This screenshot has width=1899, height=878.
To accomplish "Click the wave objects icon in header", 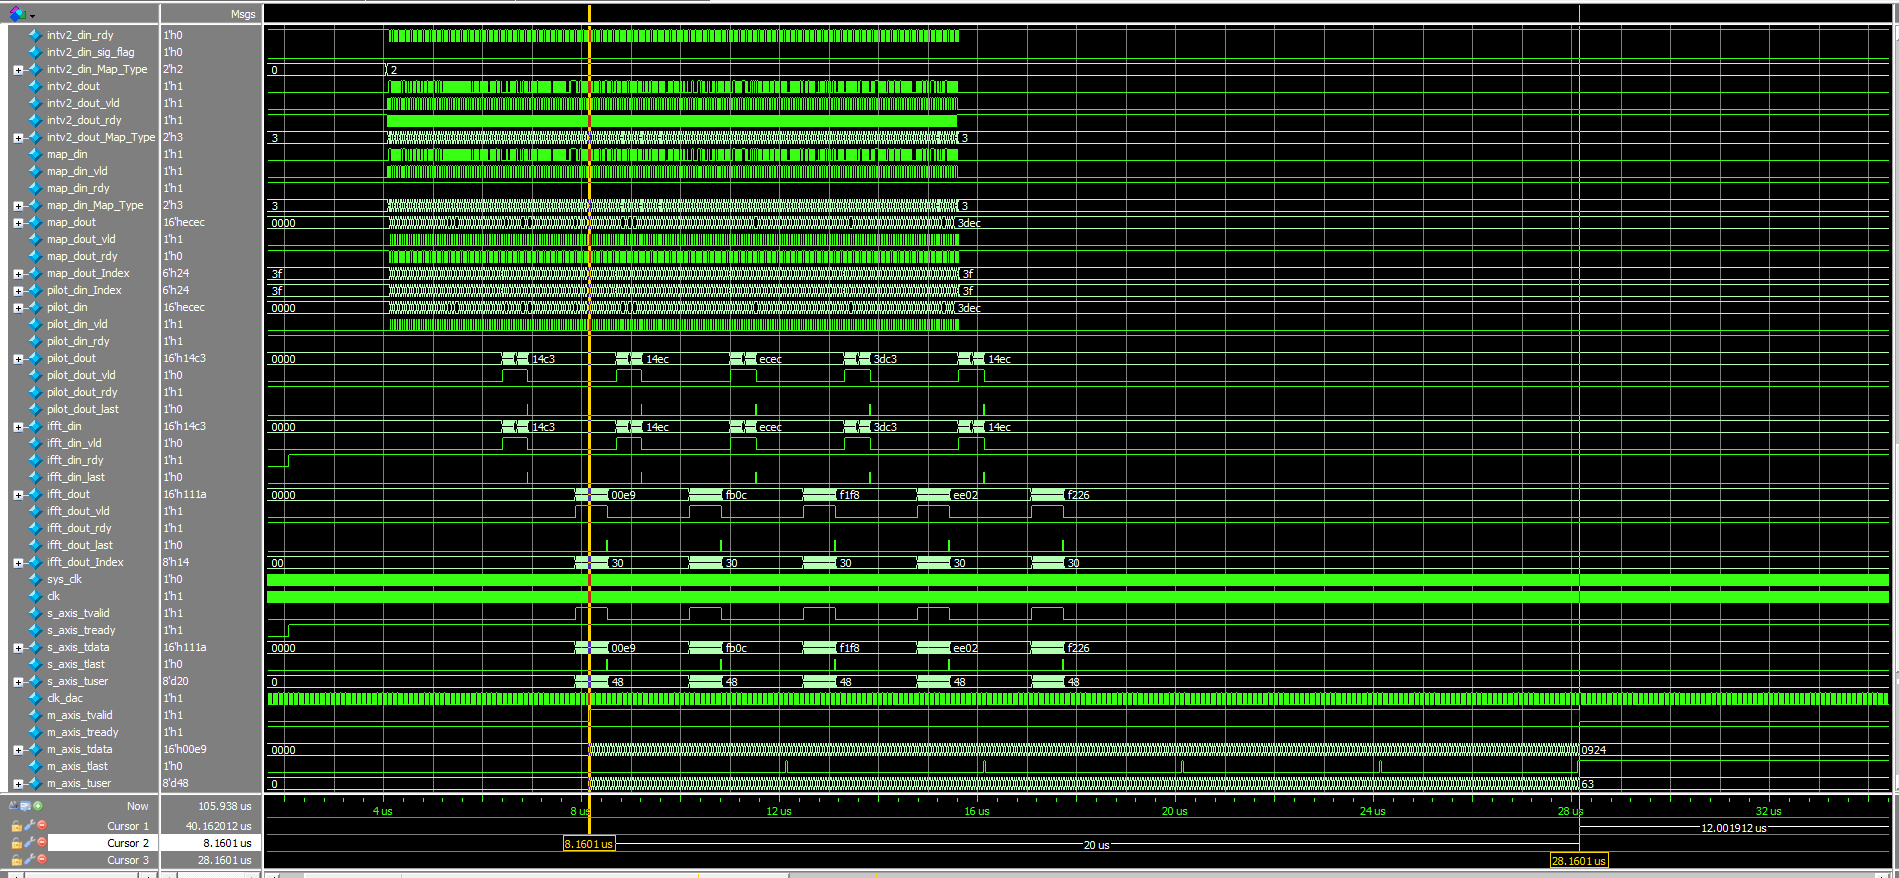I will tap(16, 13).
